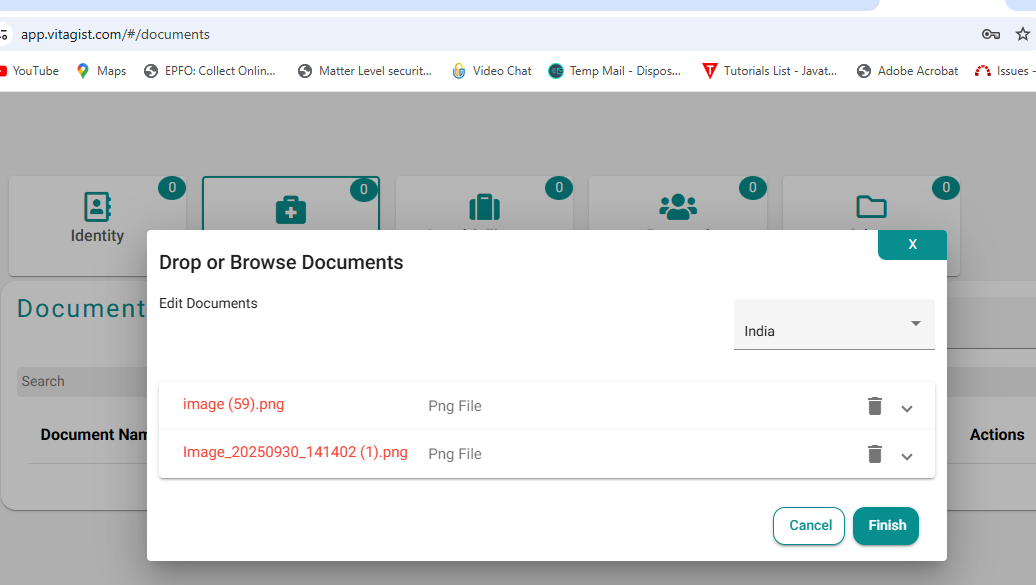The image size is (1036, 585).
Task: Open the YouTube bookmark
Action: coord(30,71)
